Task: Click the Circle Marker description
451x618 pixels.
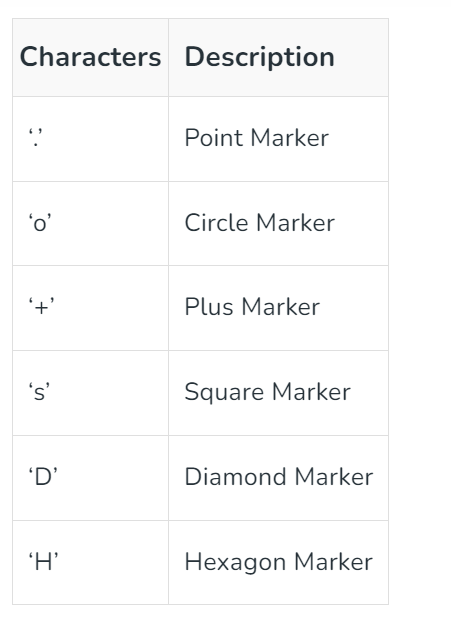Action: click(x=259, y=223)
